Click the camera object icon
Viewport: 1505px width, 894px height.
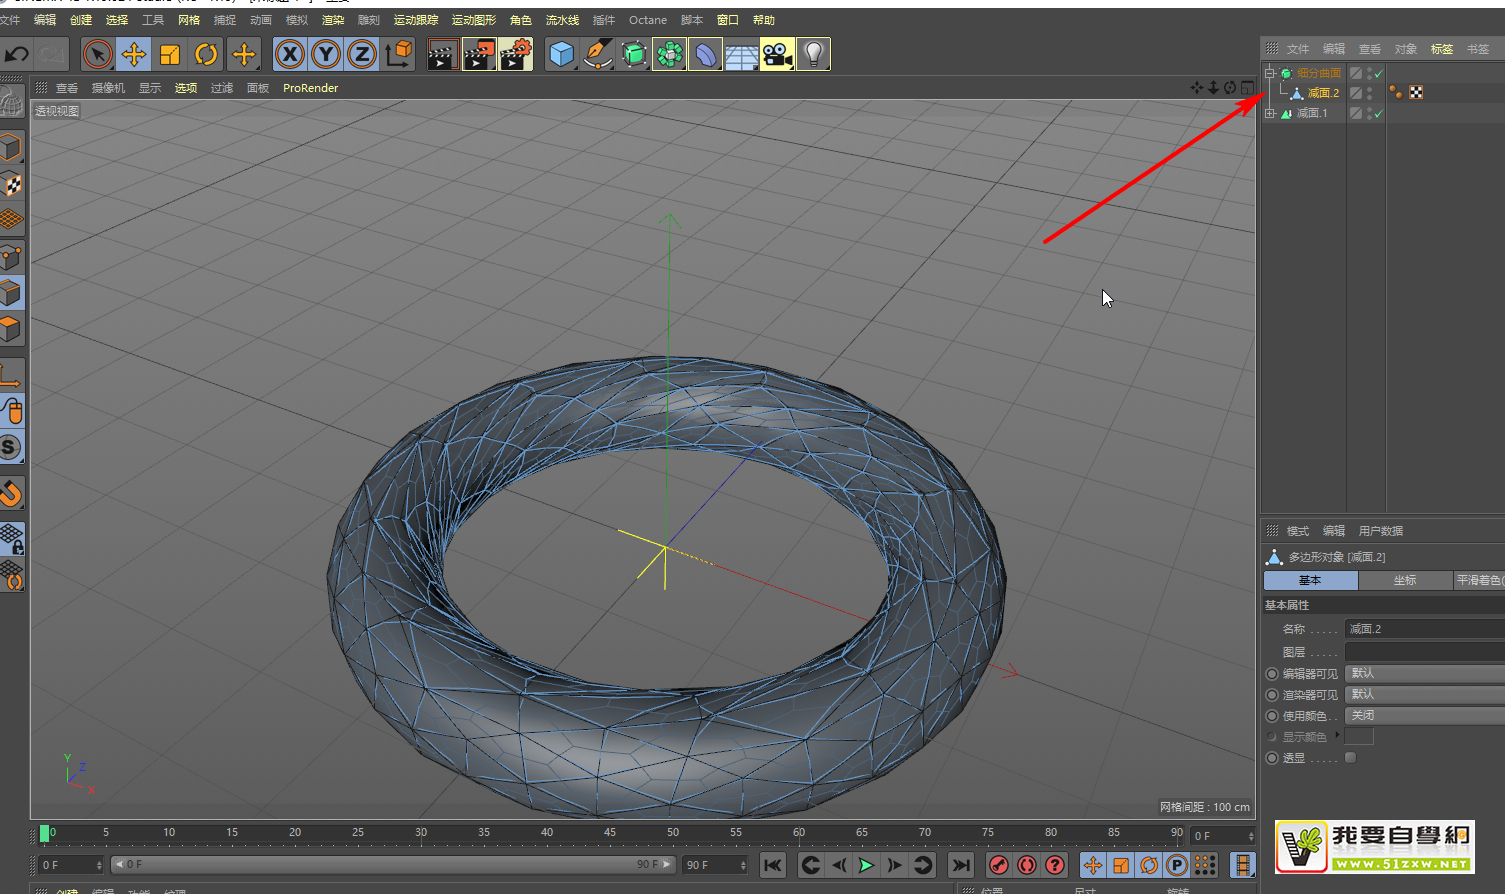[777, 54]
